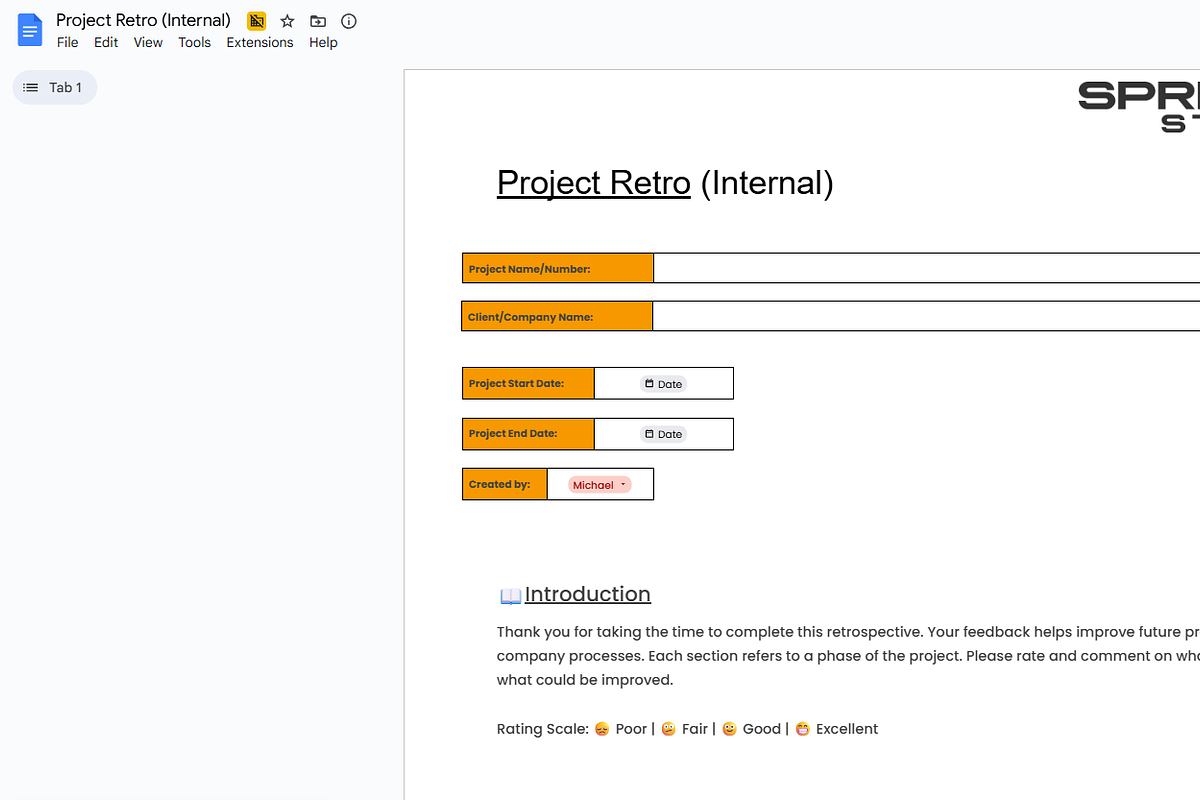This screenshot has width=1200, height=800.
Task: Click the Poor rating emoji
Action: tap(602, 729)
